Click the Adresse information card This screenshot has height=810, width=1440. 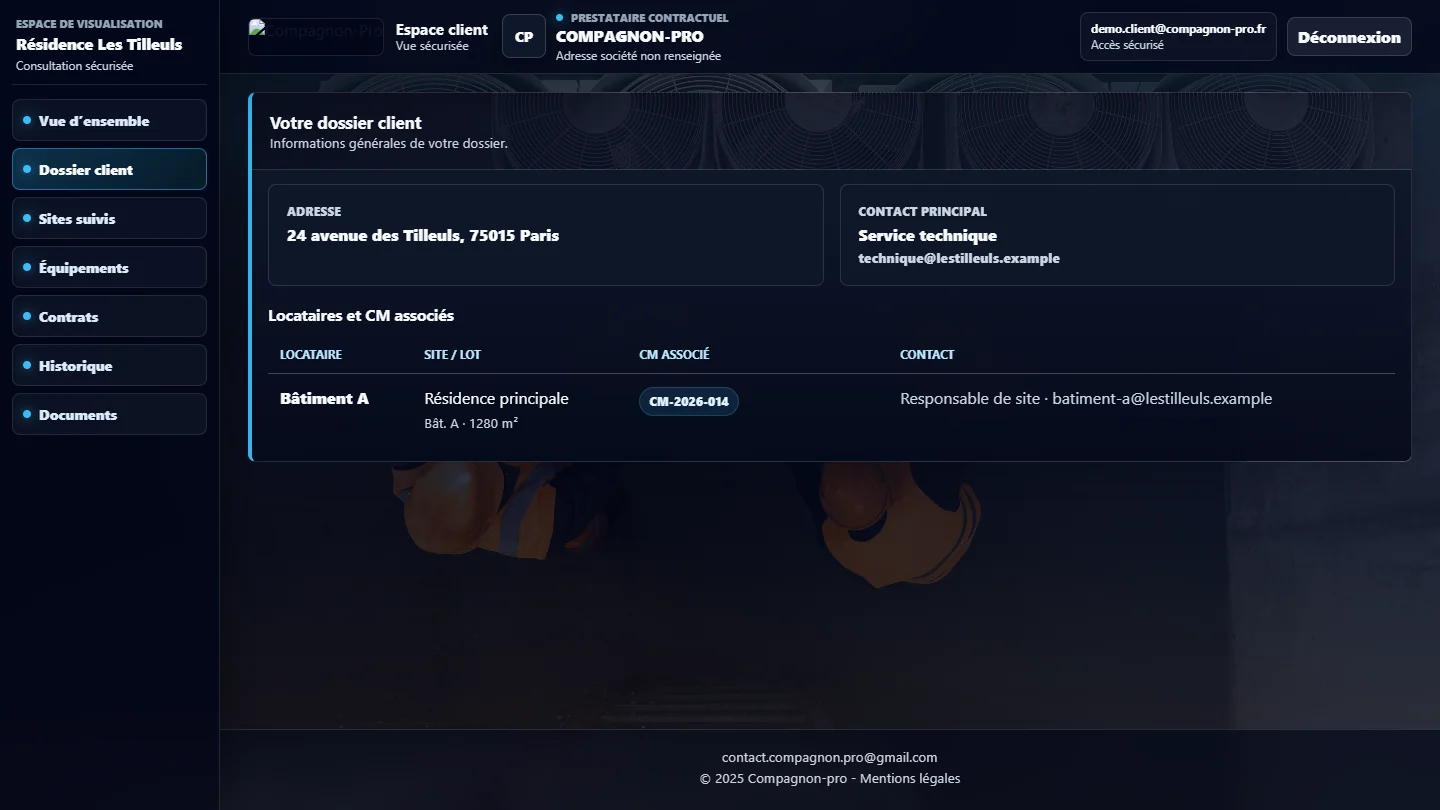click(546, 235)
